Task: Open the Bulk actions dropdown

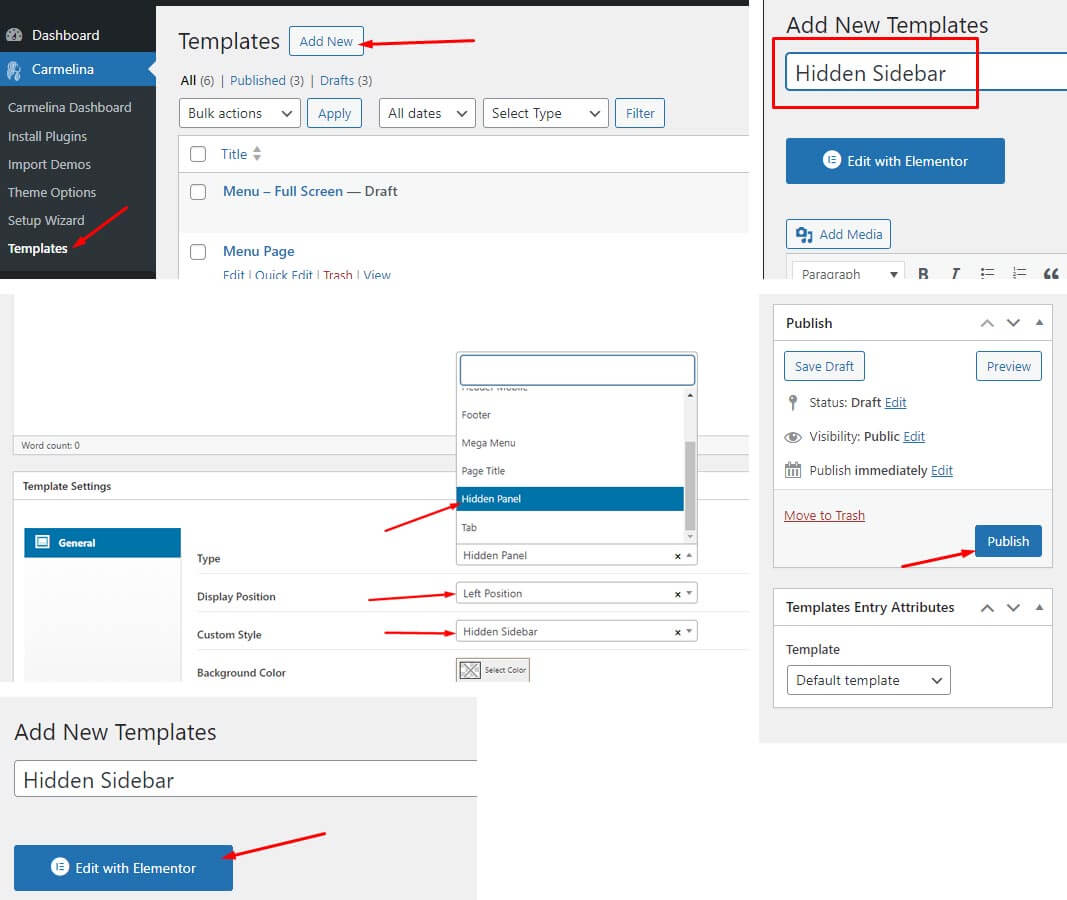Action: tap(240, 113)
